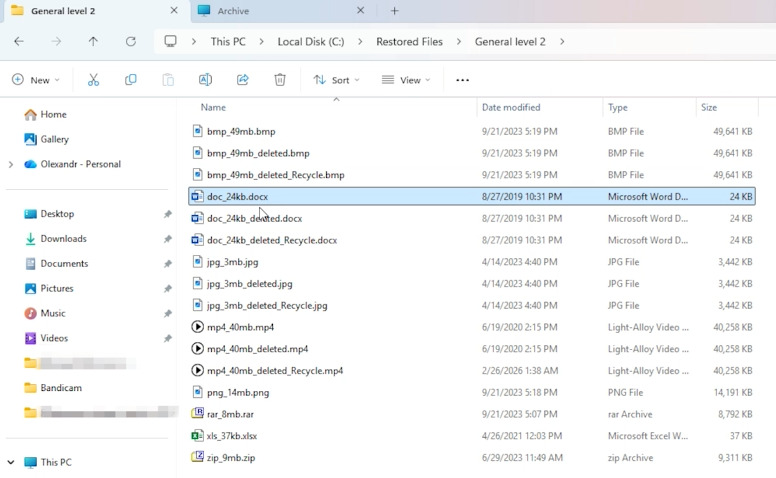This screenshot has width=776, height=478.
Task: Expand chevron after Local Disk (C:) breadcrumb
Action: [360, 42]
